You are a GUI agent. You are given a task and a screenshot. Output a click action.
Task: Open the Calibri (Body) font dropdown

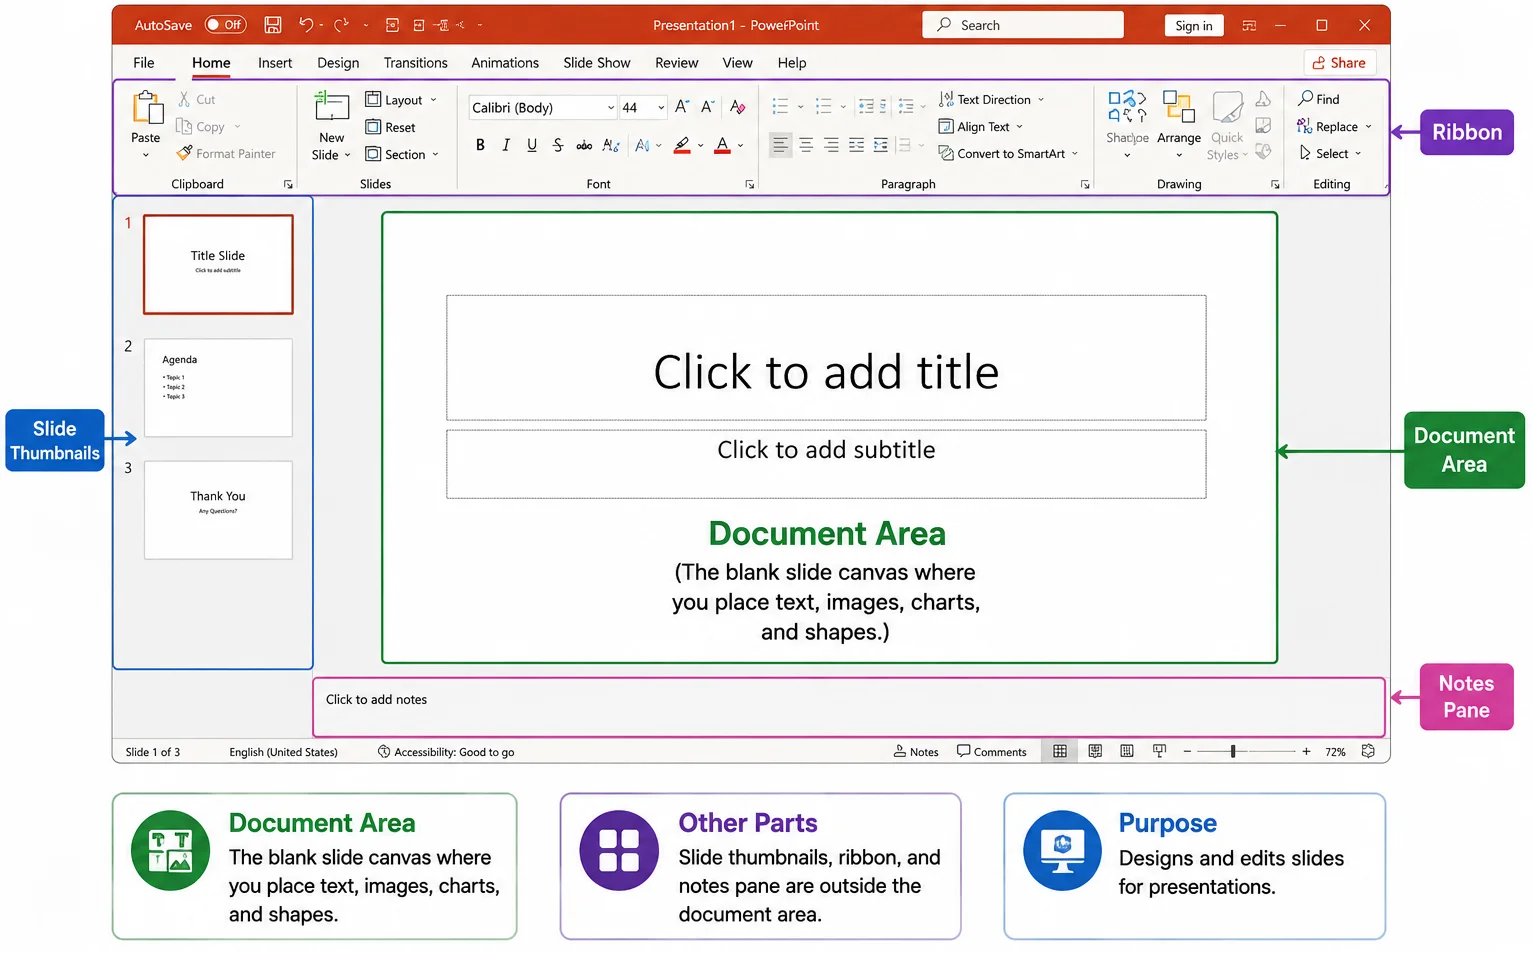click(x=611, y=108)
